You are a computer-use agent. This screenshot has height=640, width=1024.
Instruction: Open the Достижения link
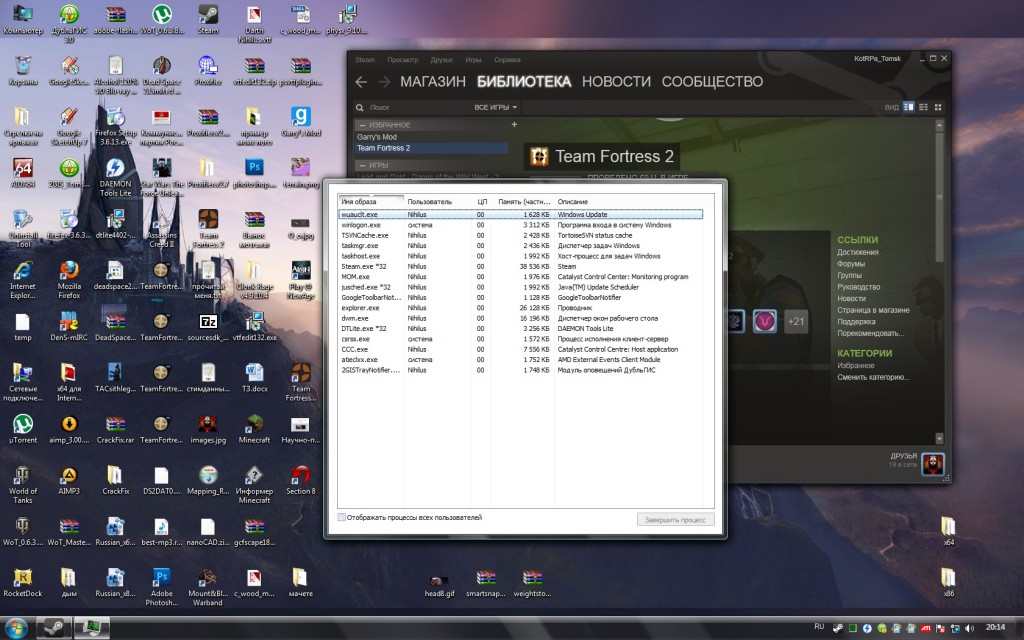(857, 252)
